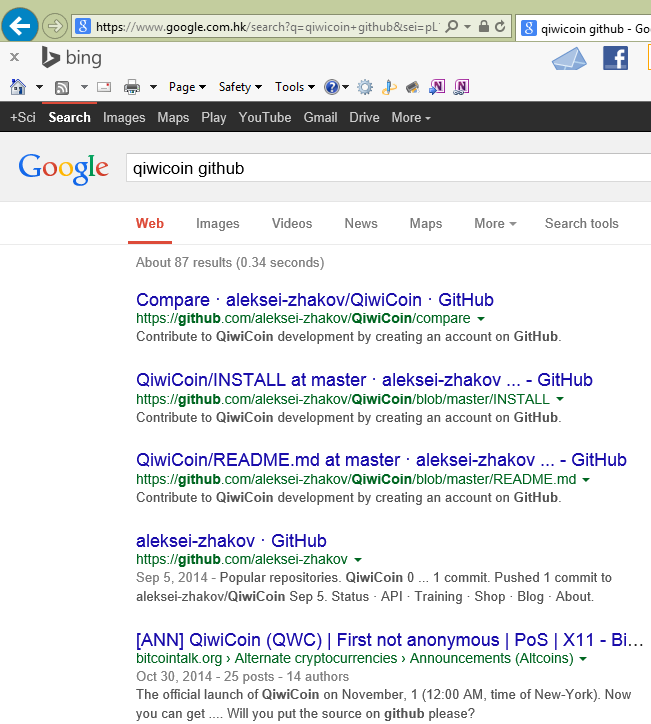Open the Page menu

coord(187,87)
